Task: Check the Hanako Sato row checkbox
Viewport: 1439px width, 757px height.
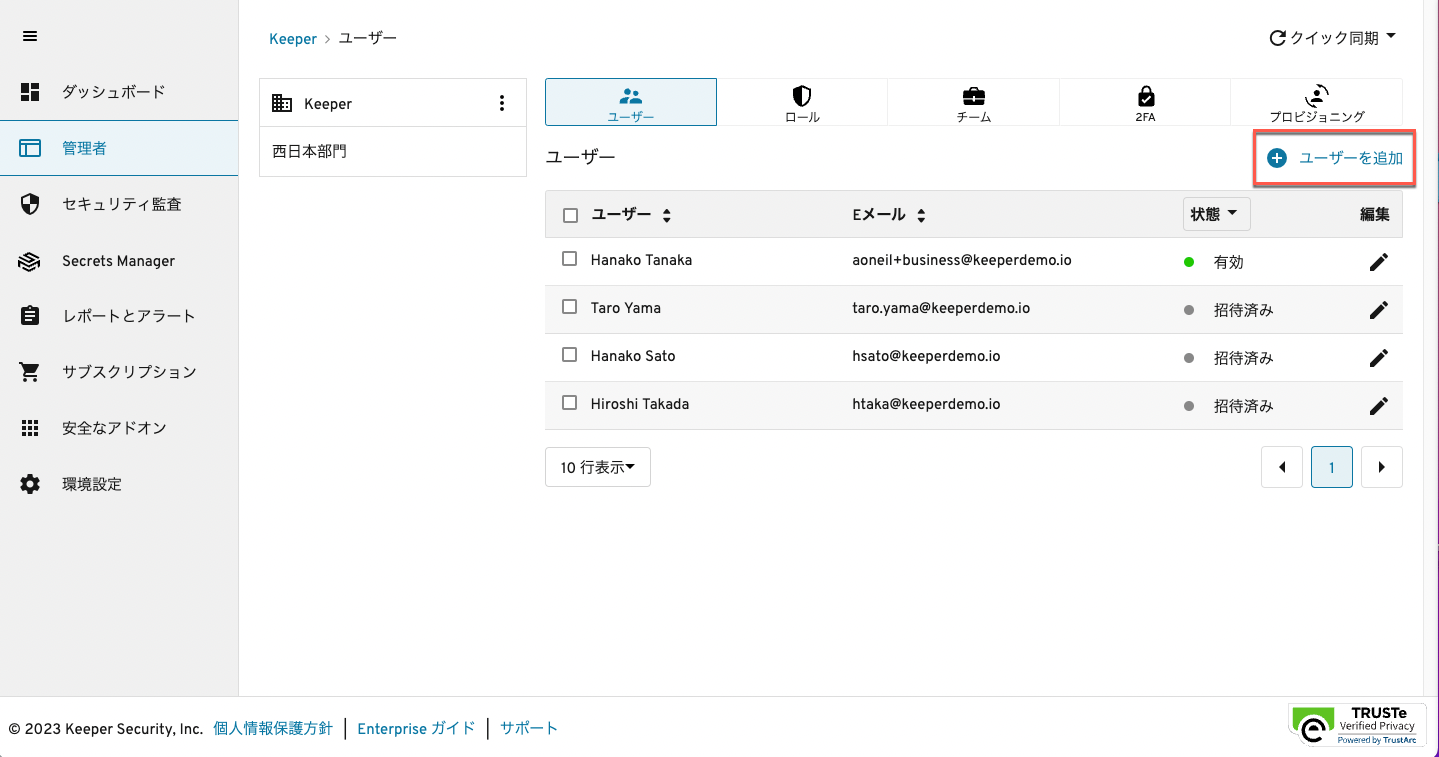Action: pos(570,355)
